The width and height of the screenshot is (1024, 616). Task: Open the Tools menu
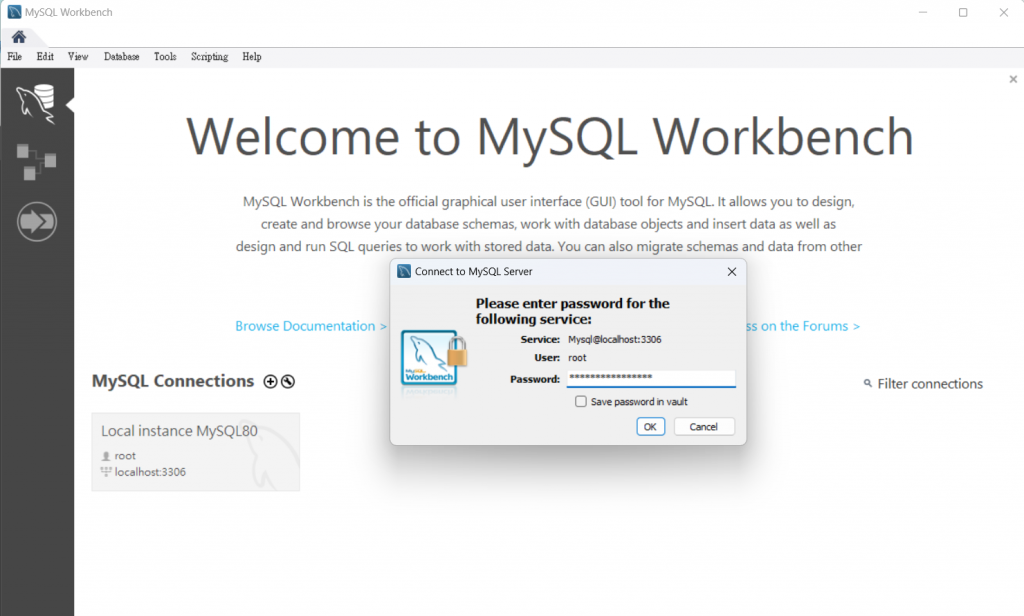(x=165, y=57)
